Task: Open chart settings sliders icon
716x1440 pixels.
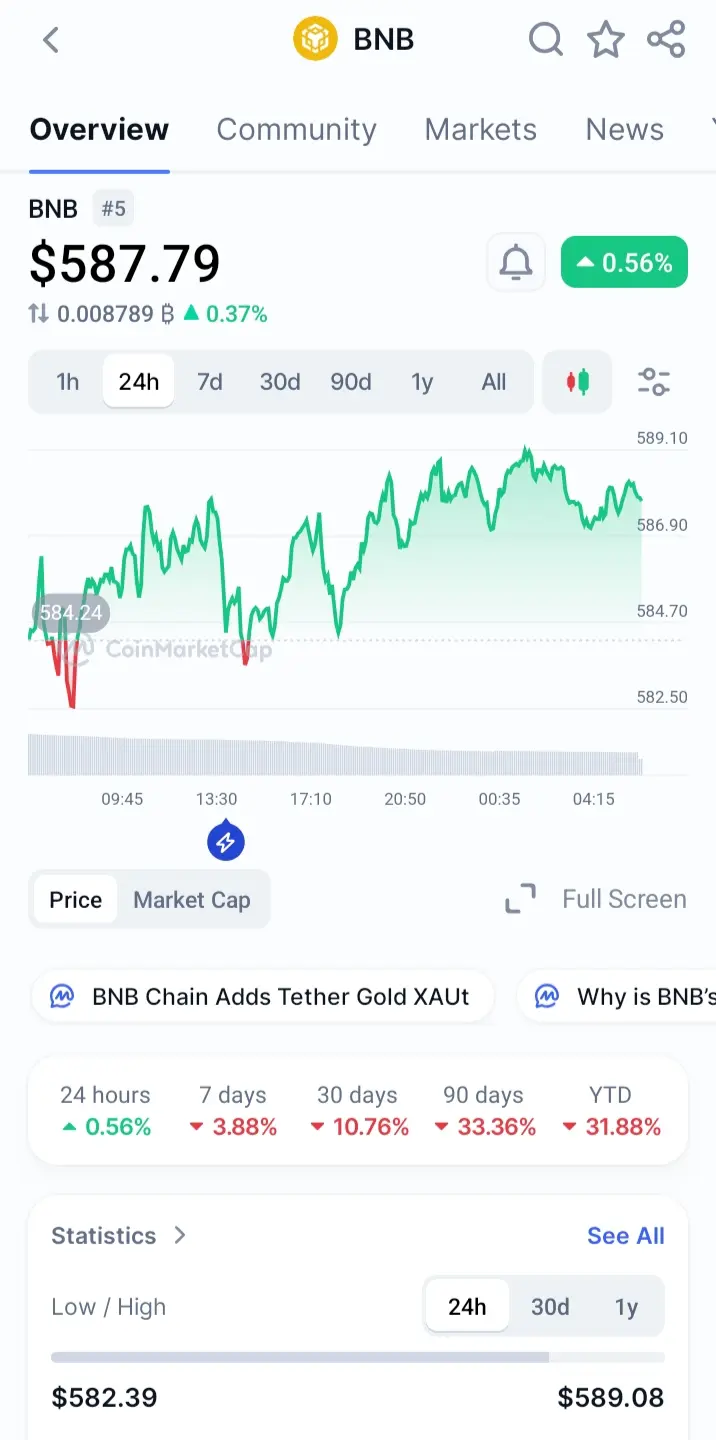Action: pos(654,382)
